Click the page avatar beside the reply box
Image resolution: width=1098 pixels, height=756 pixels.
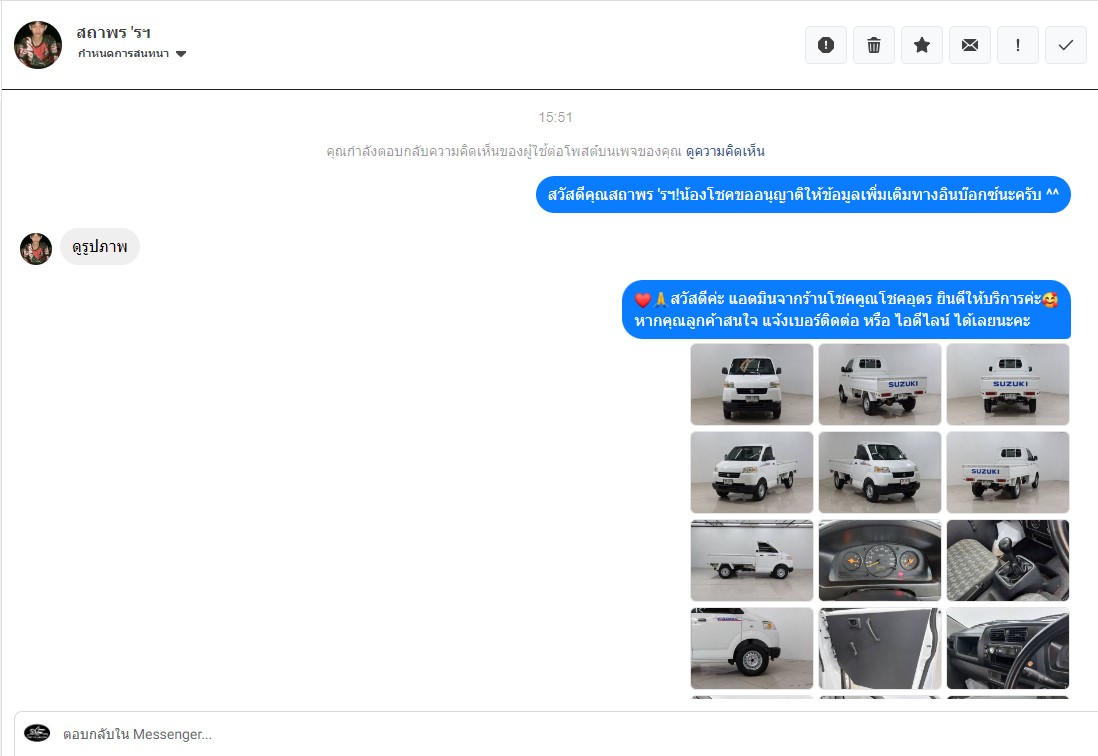pyautogui.click(x=37, y=733)
